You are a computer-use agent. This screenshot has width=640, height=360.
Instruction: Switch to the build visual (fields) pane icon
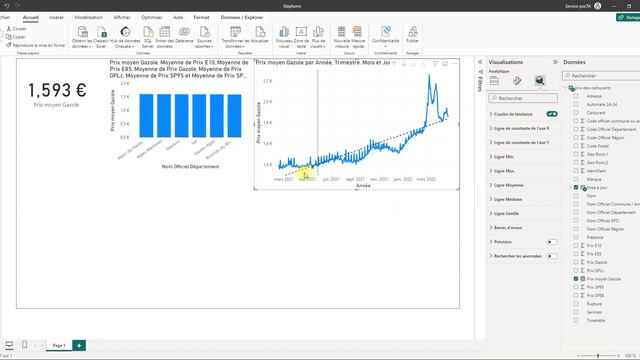494,81
